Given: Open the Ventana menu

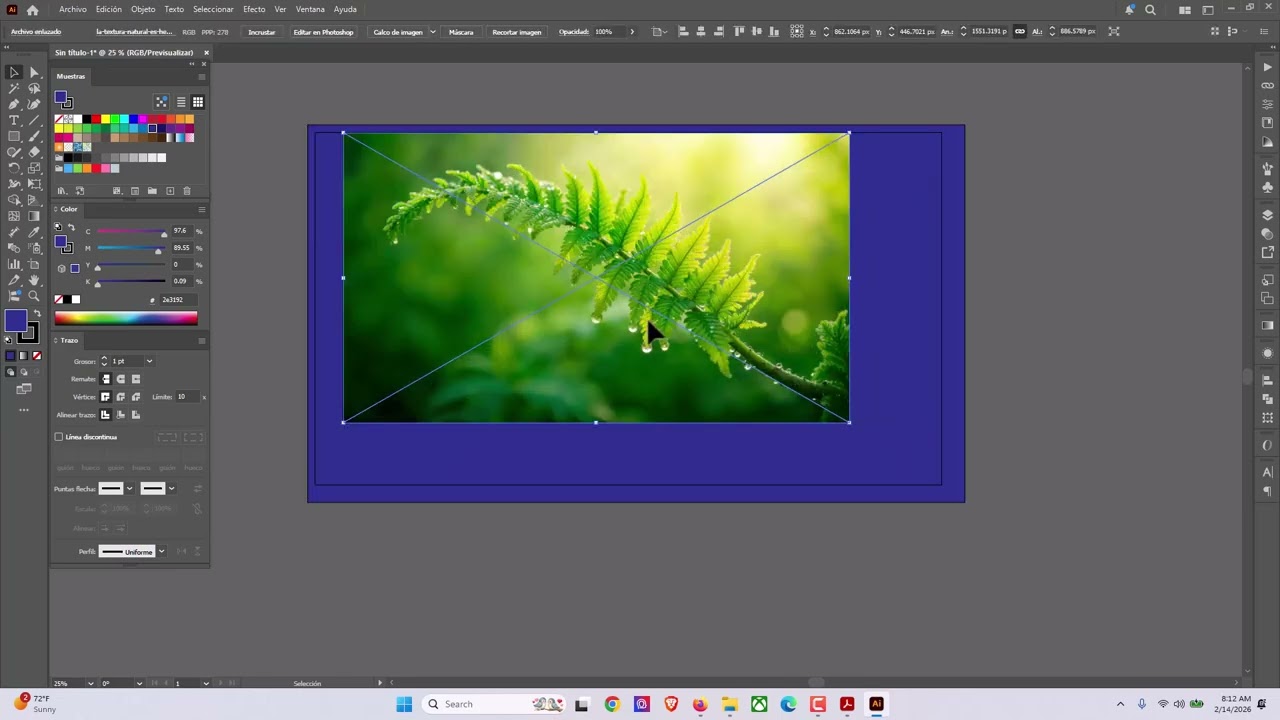Looking at the screenshot, I should click(310, 9).
